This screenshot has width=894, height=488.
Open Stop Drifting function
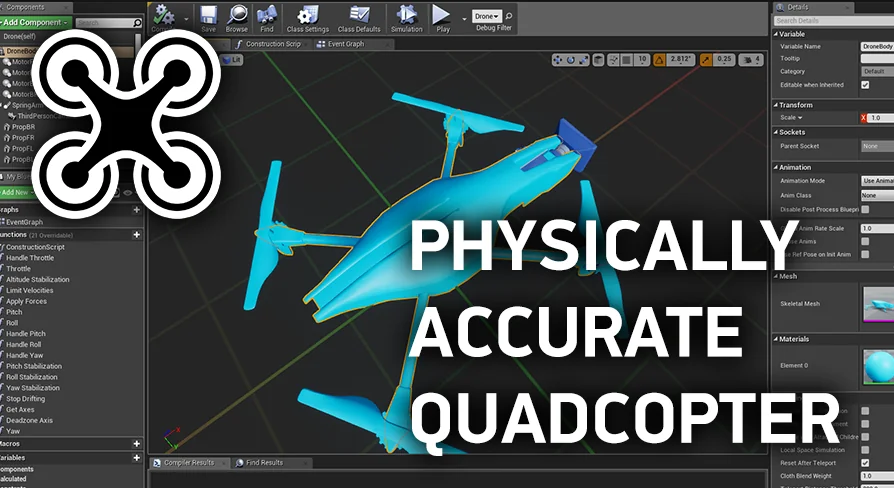pyautogui.click(x=25, y=398)
